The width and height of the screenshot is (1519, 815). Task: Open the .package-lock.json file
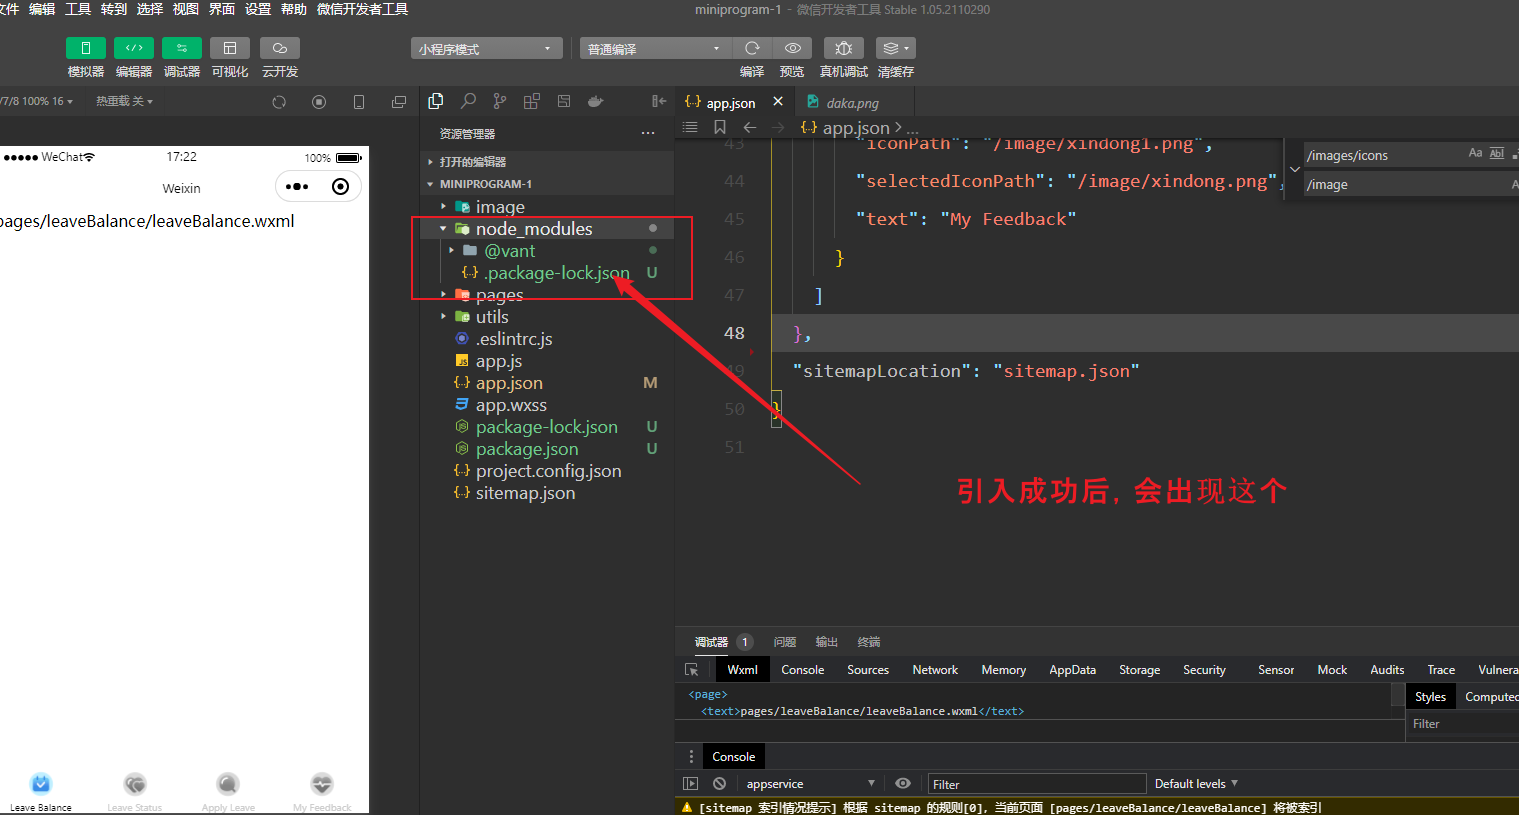[547, 273]
